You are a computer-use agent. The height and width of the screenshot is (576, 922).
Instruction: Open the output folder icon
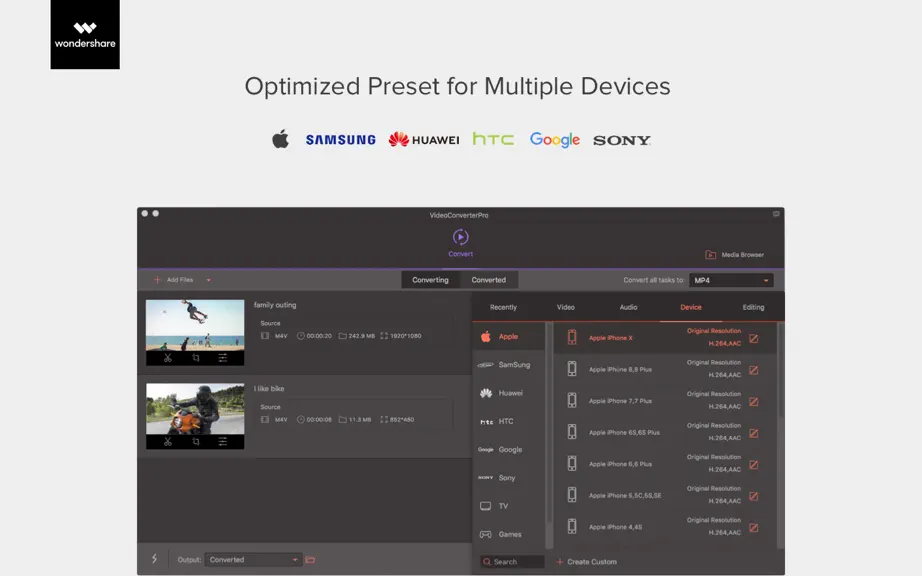coord(310,560)
